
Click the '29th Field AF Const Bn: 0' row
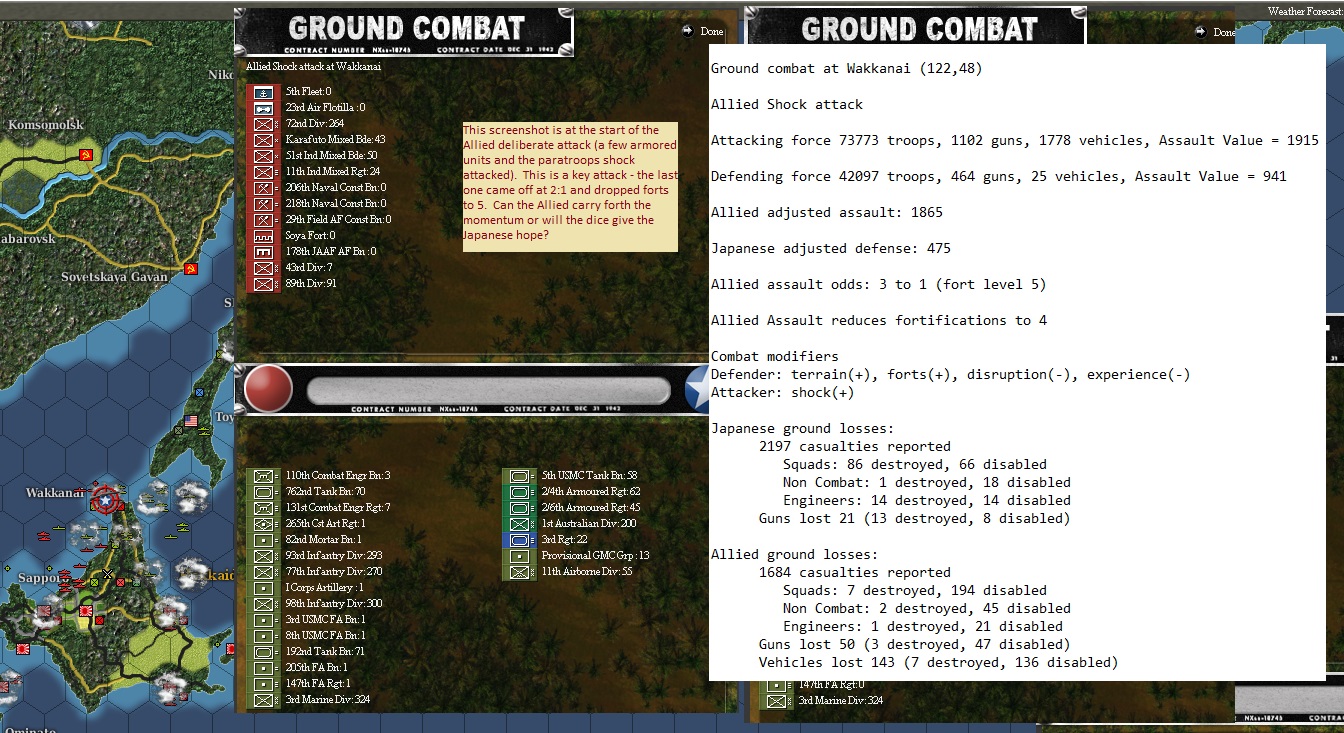click(x=322, y=220)
